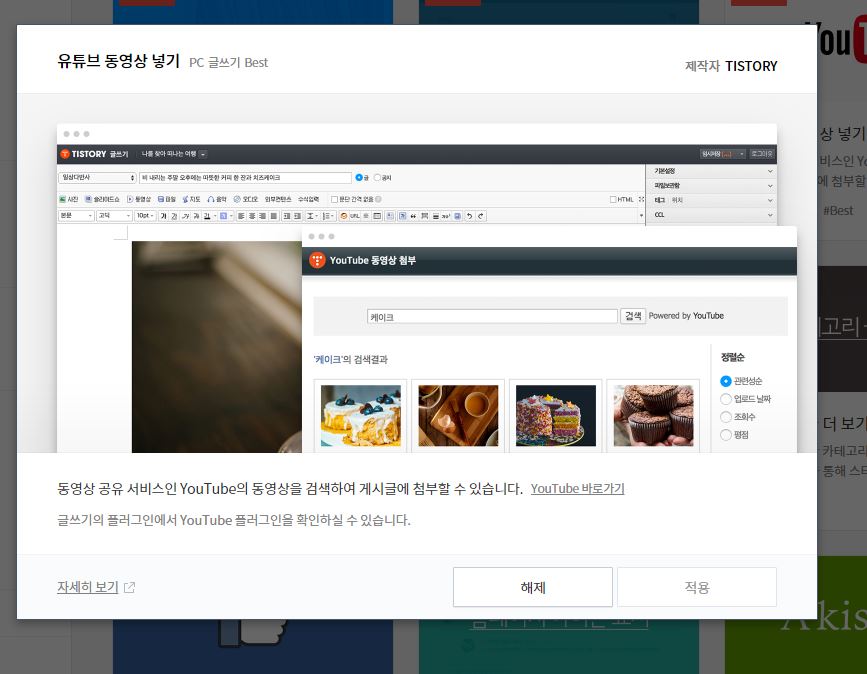The width and height of the screenshot is (867, 674).
Task: Select the coffee cup video thumbnail
Action: [458, 416]
